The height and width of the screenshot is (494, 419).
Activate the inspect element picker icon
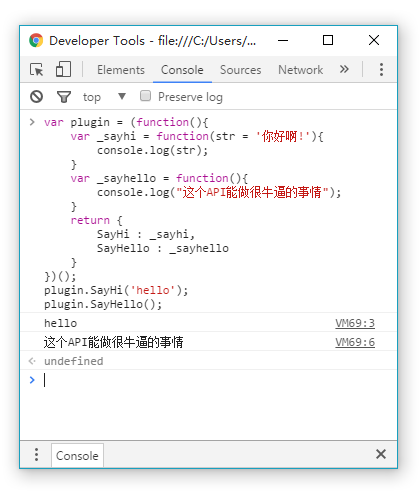(x=37, y=70)
